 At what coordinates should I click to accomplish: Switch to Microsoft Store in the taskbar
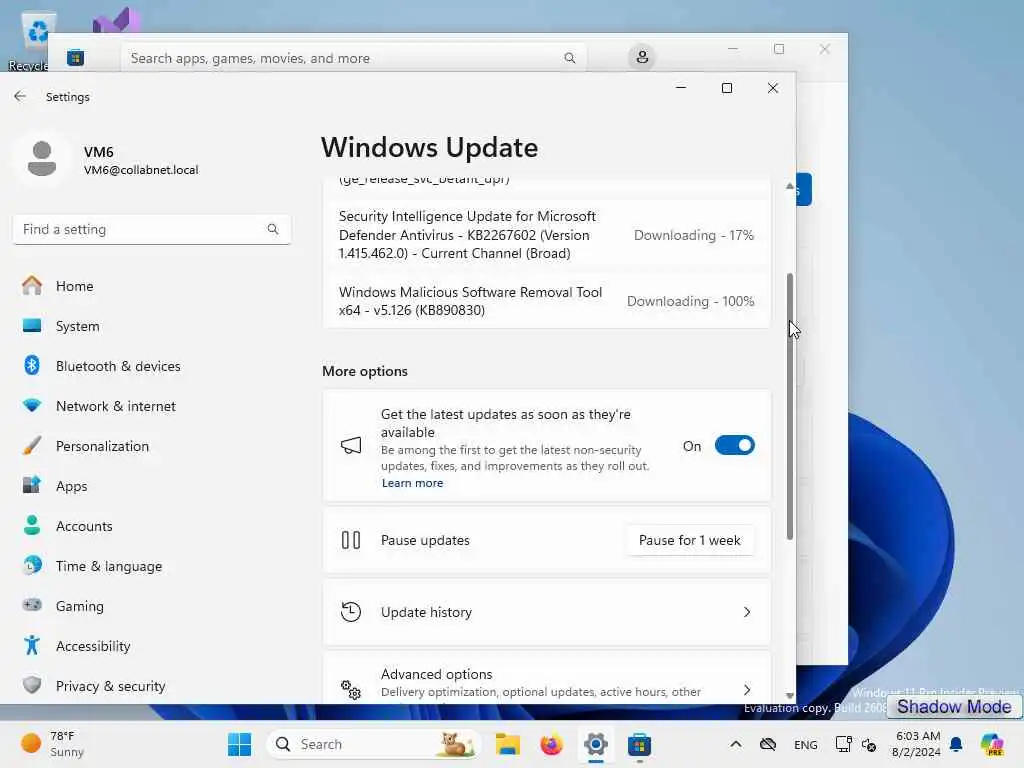point(639,744)
